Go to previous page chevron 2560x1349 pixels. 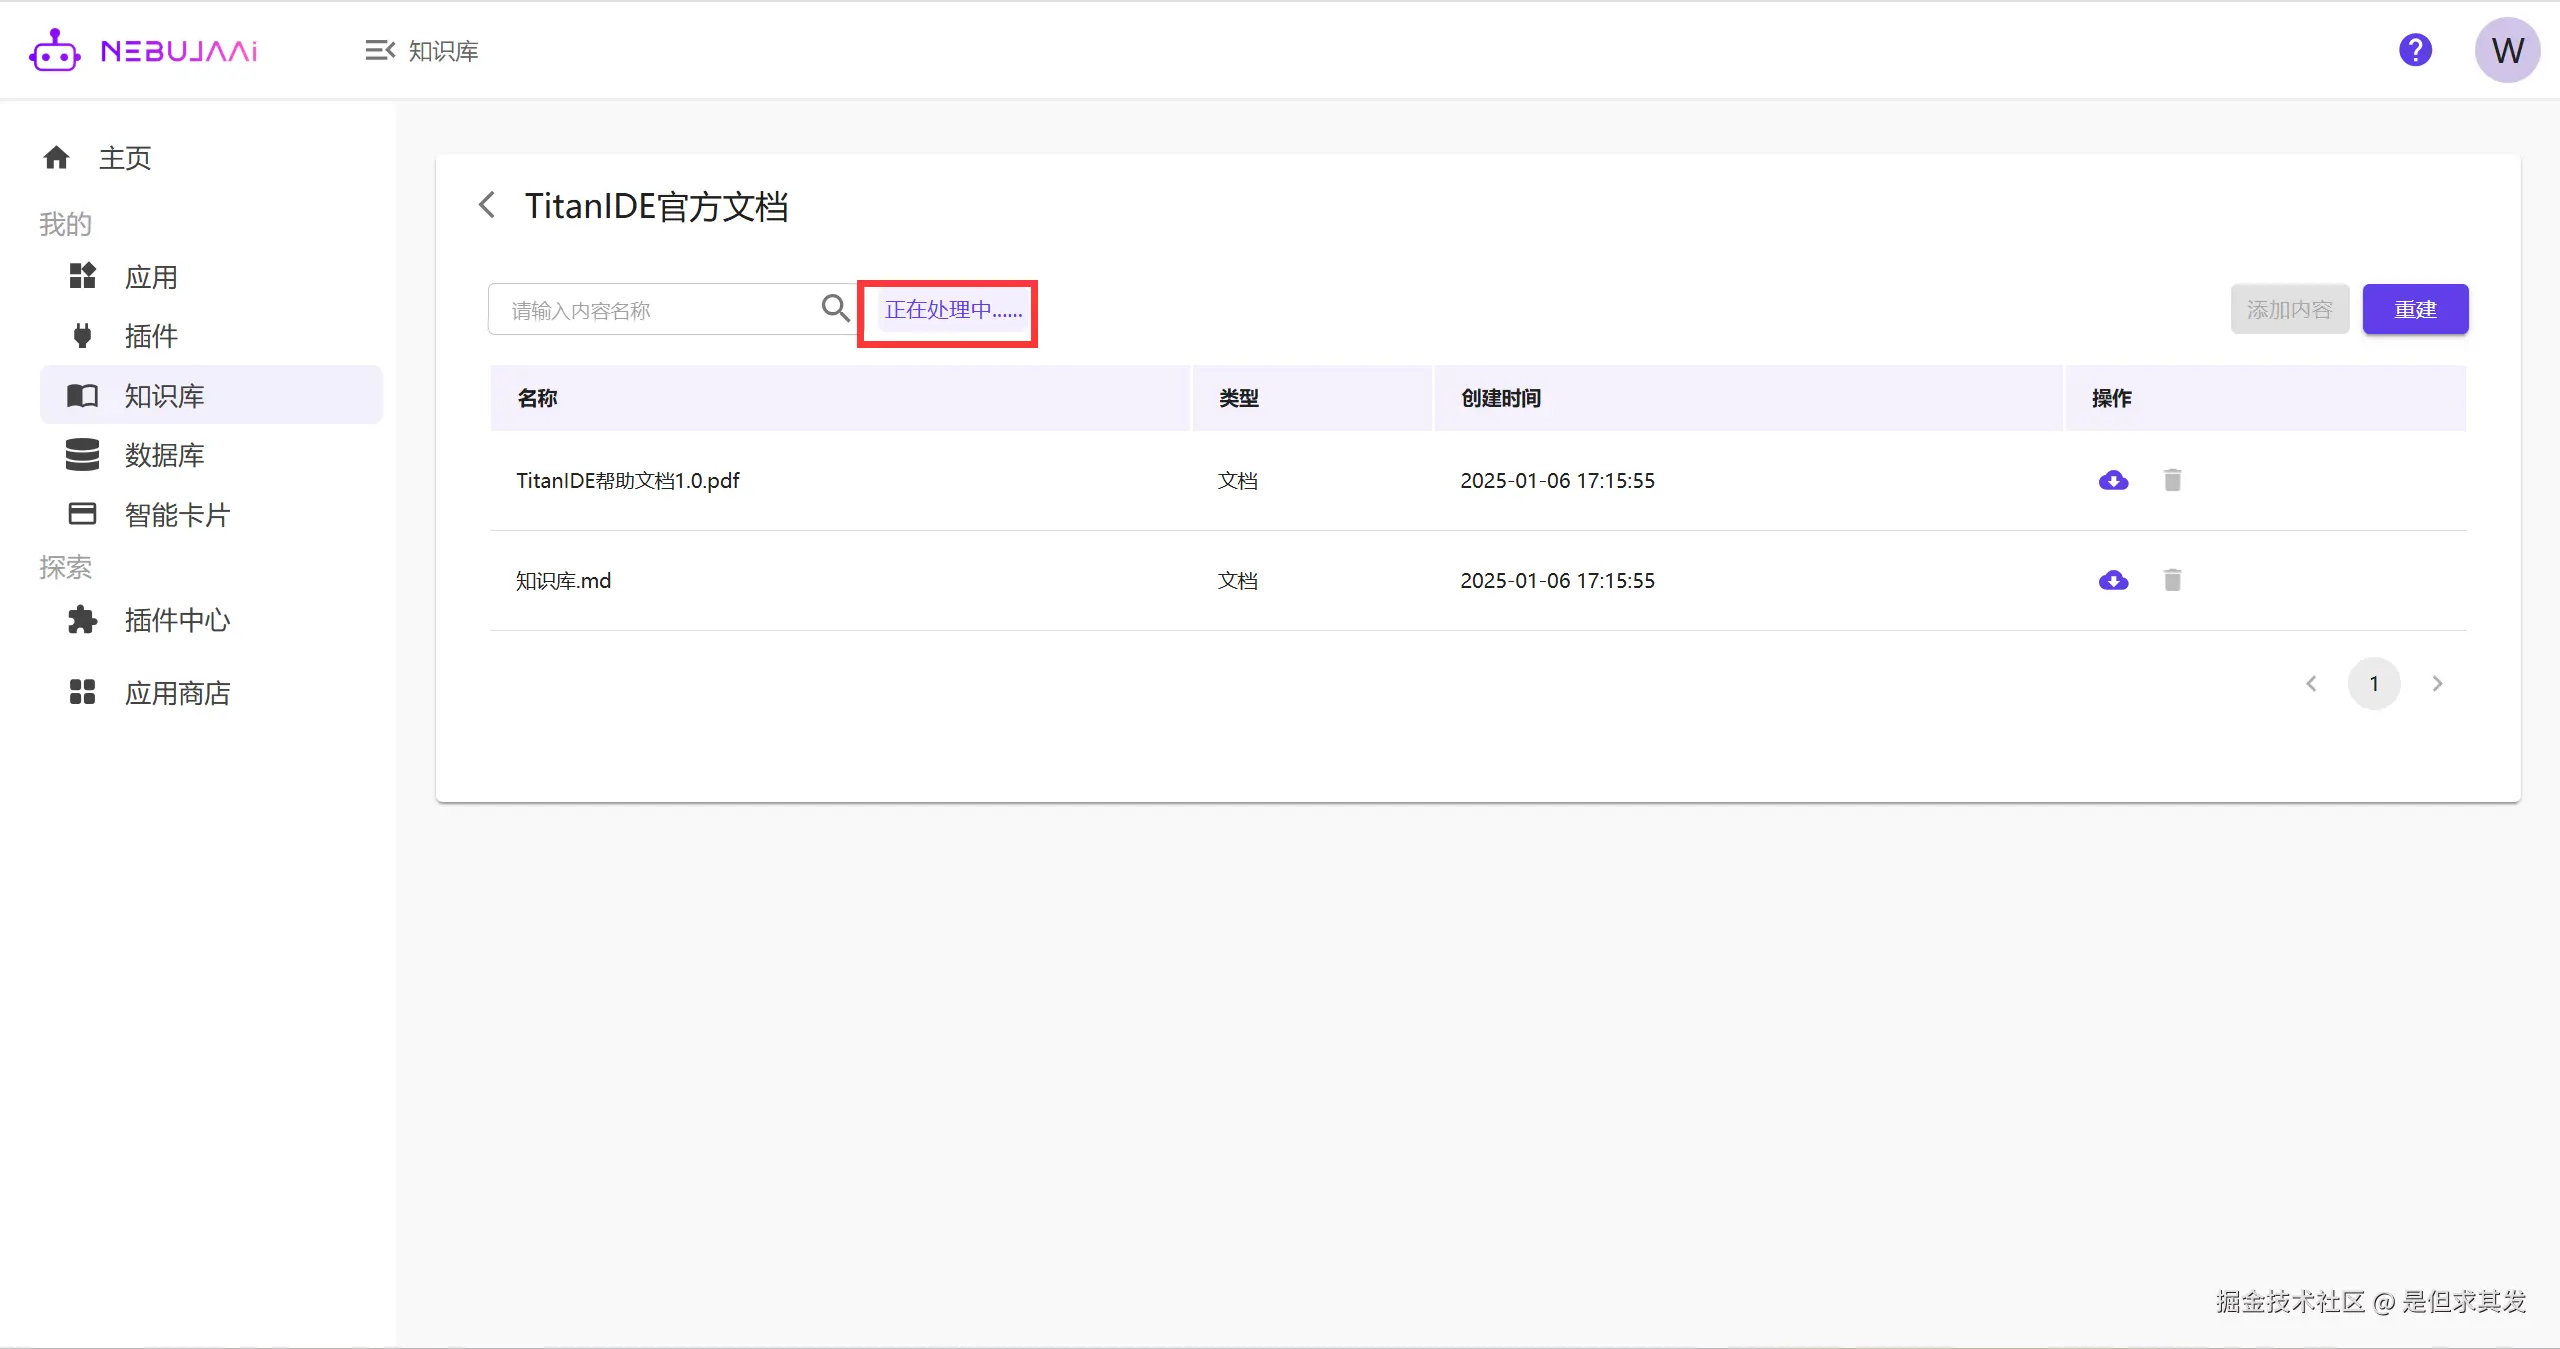point(2311,684)
